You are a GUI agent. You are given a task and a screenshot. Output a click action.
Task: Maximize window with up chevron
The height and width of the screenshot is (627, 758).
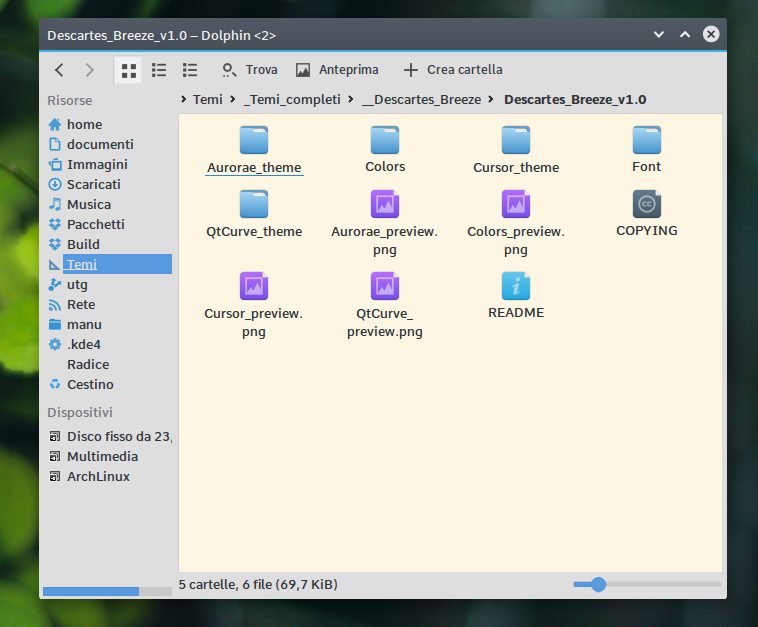685,34
